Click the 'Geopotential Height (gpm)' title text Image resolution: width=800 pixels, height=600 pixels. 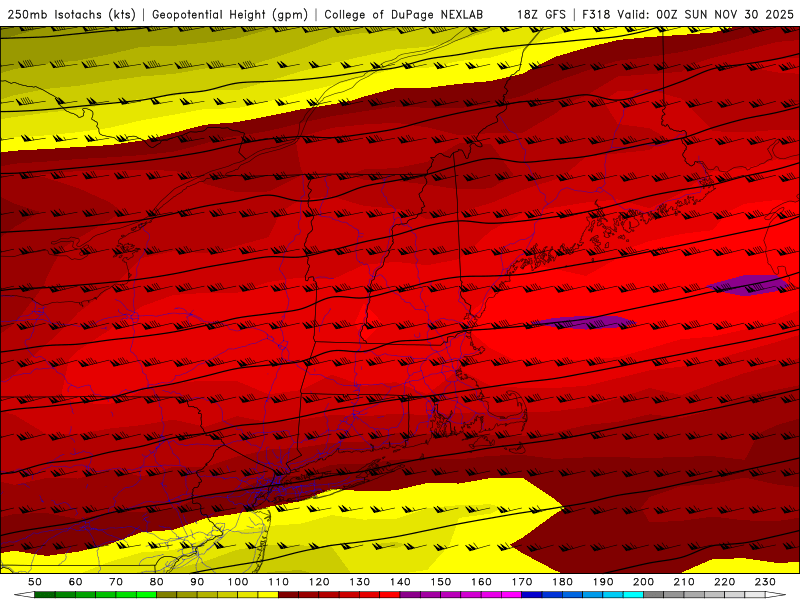pyautogui.click(x=230, y=15)
